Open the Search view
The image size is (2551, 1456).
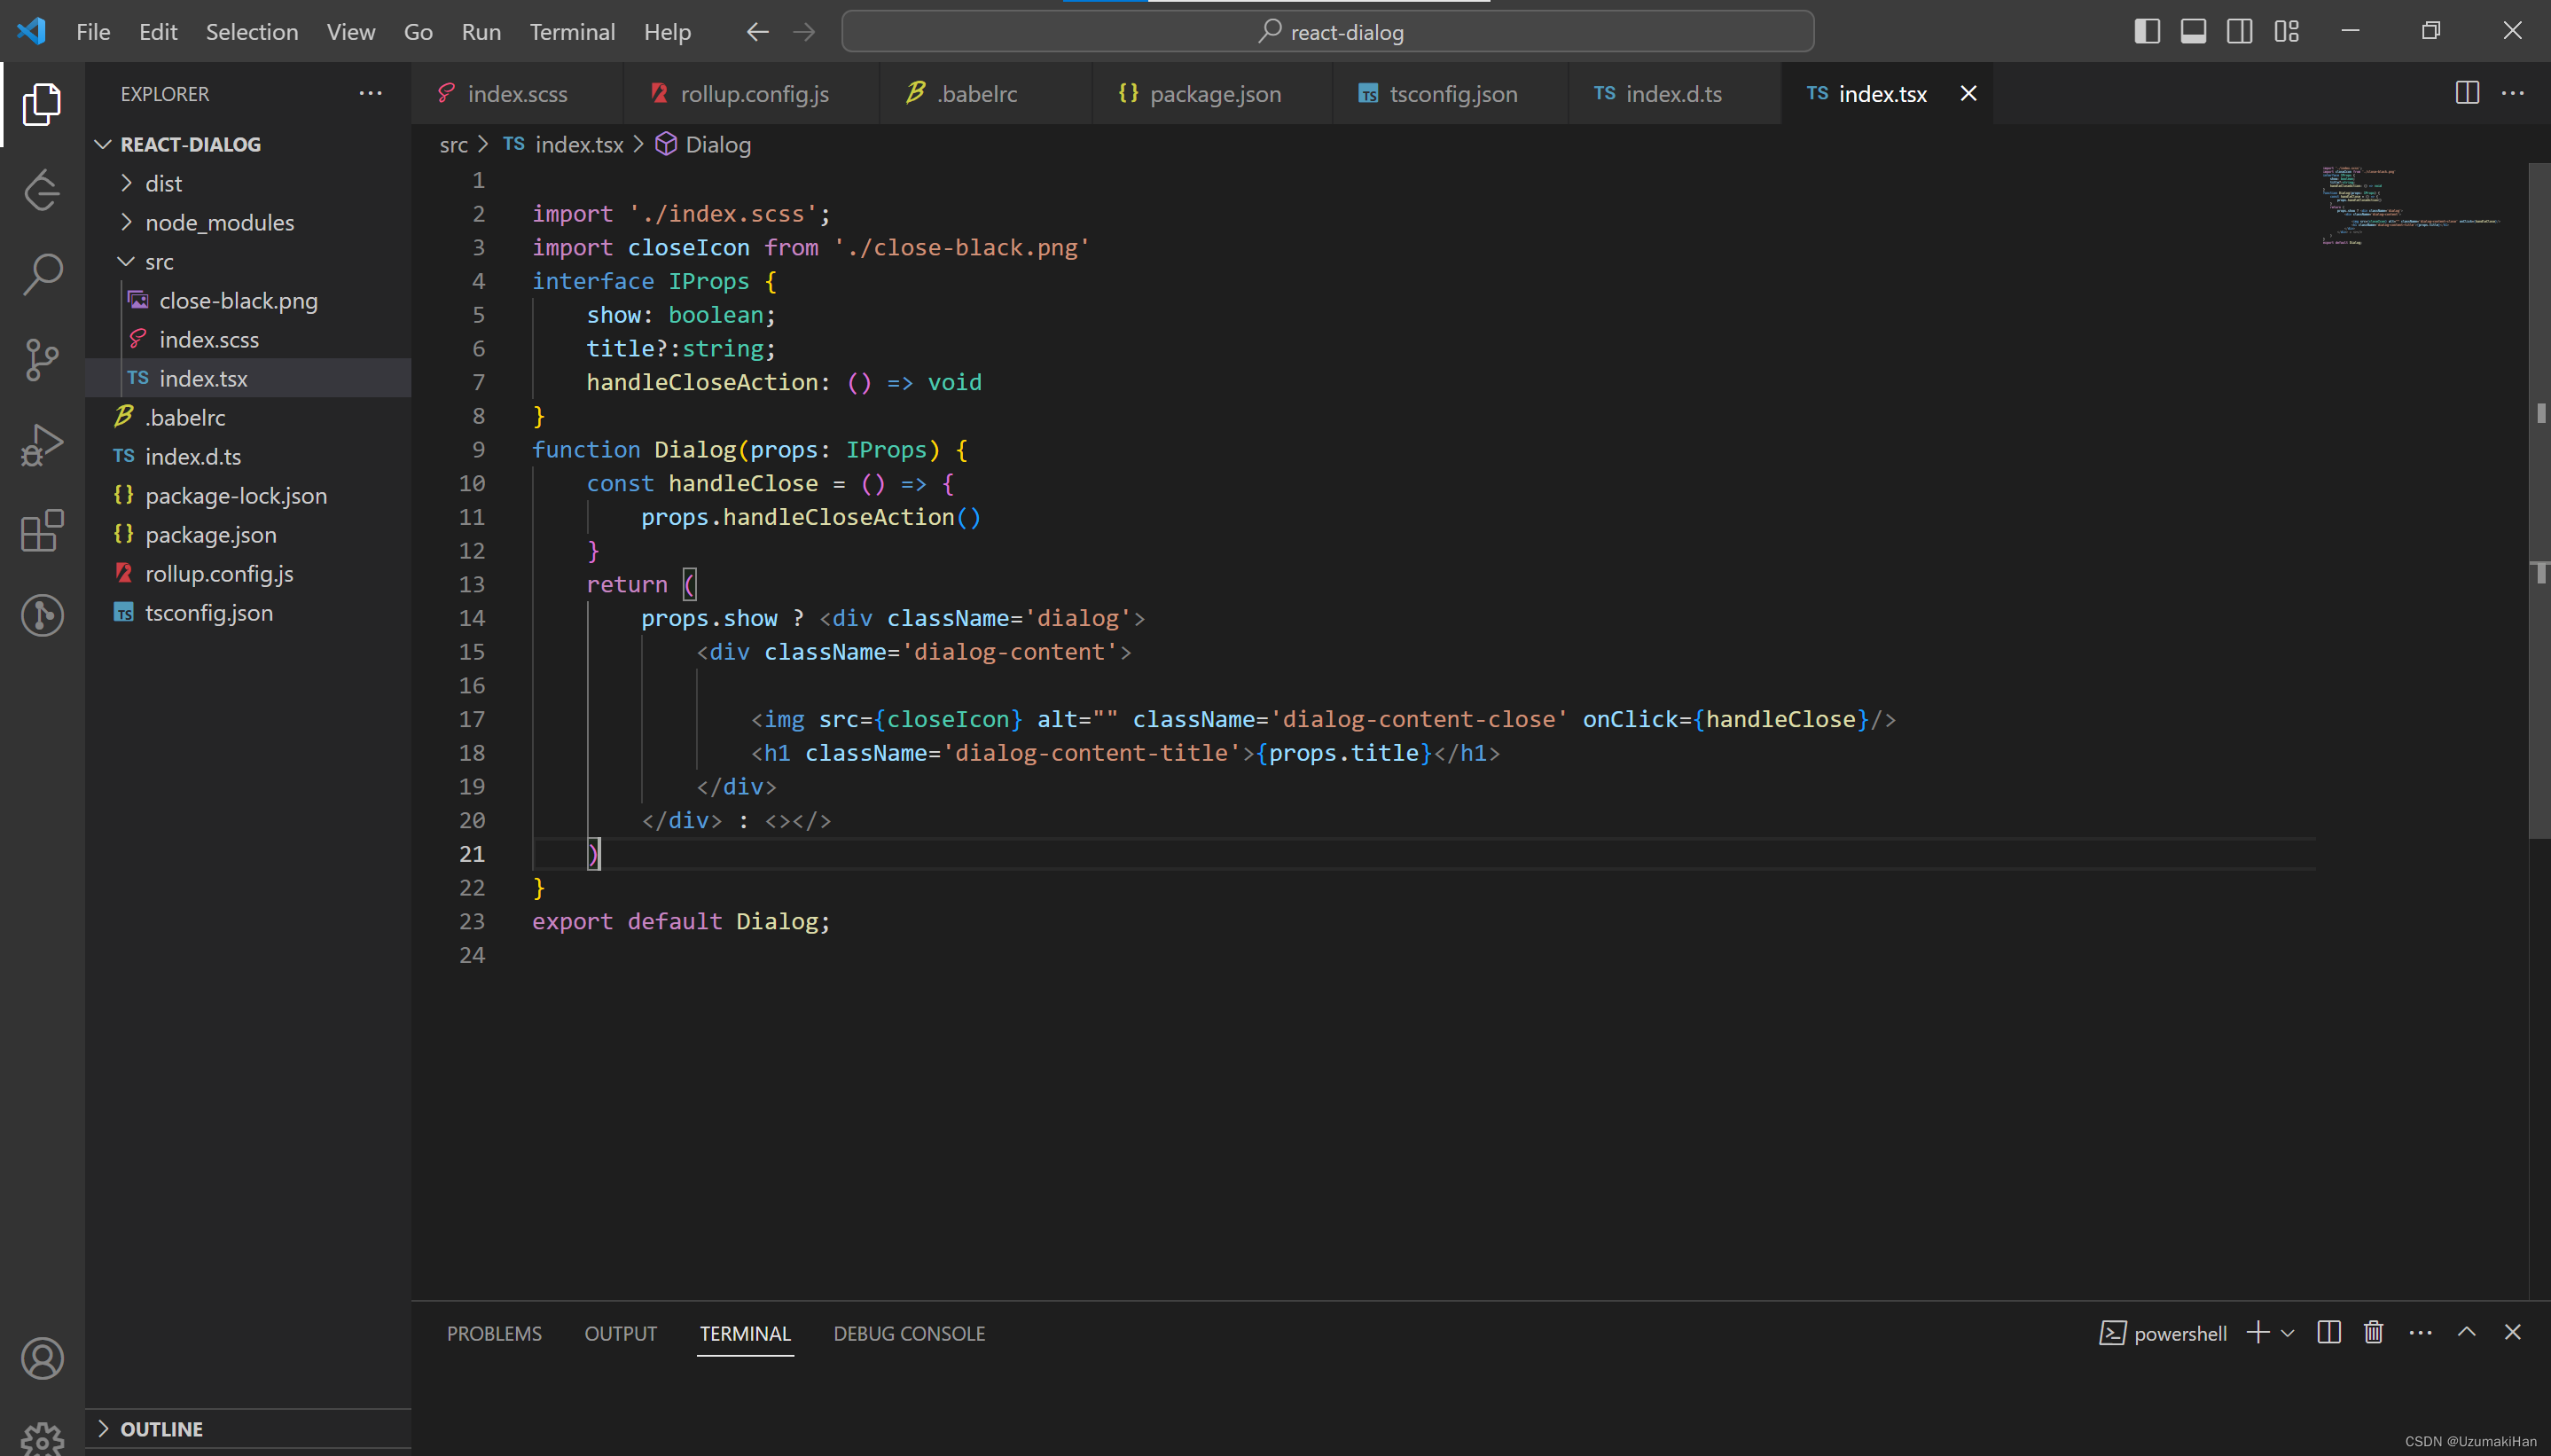coord(42,273)
